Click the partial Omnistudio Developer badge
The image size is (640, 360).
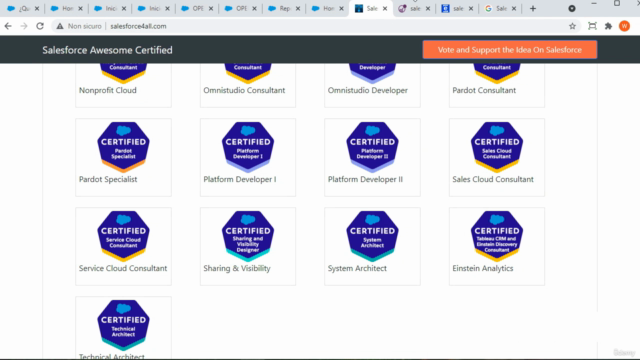pyautogui.click(x=372, y=73)
